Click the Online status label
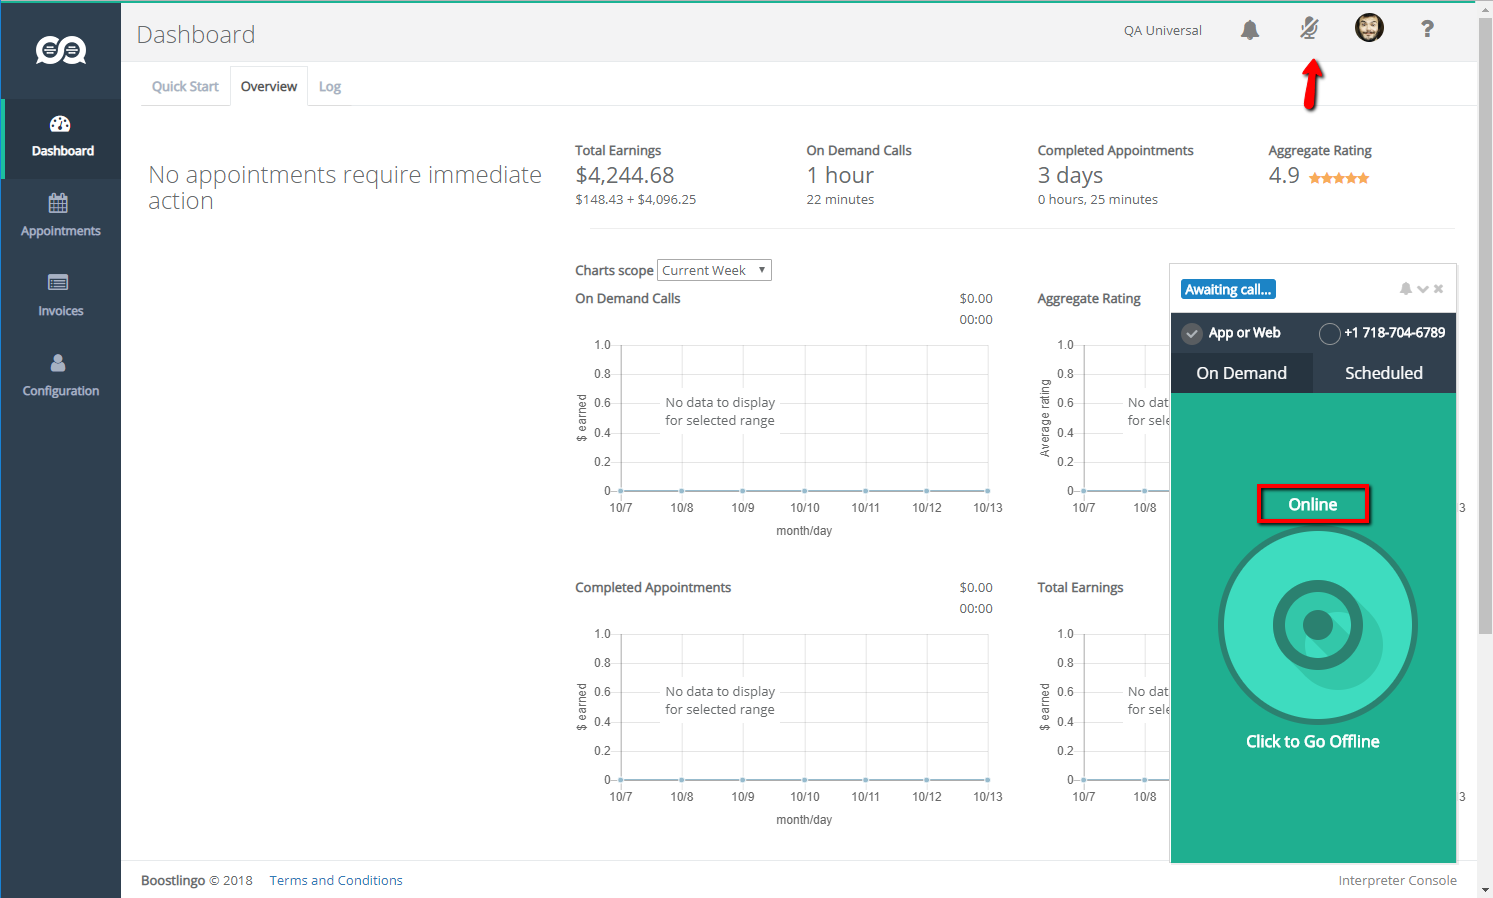The width and height of the screenshot is (1493, 898). 1313,505
